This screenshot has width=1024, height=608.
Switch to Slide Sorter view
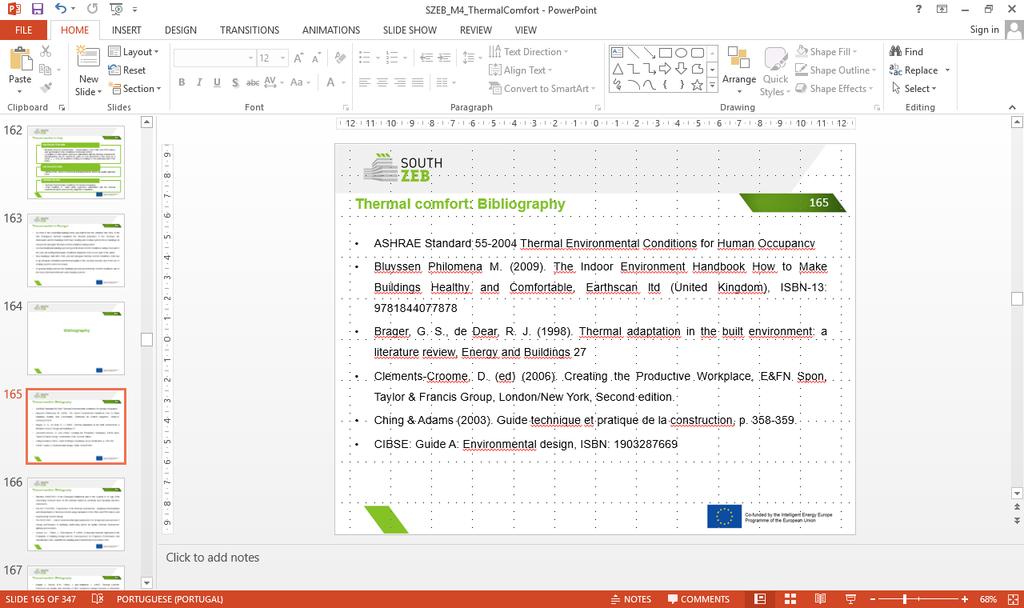(x=790, y=599)
